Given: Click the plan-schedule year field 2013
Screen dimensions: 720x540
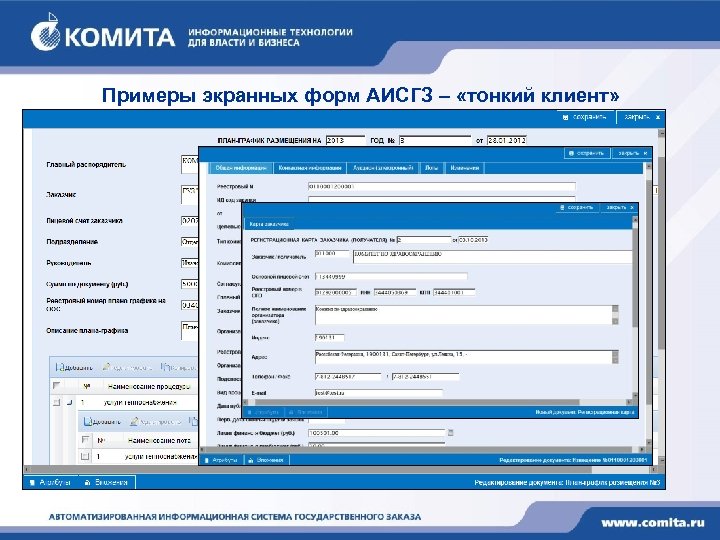Looking at the screenshot, I should (x=345, y=141).
